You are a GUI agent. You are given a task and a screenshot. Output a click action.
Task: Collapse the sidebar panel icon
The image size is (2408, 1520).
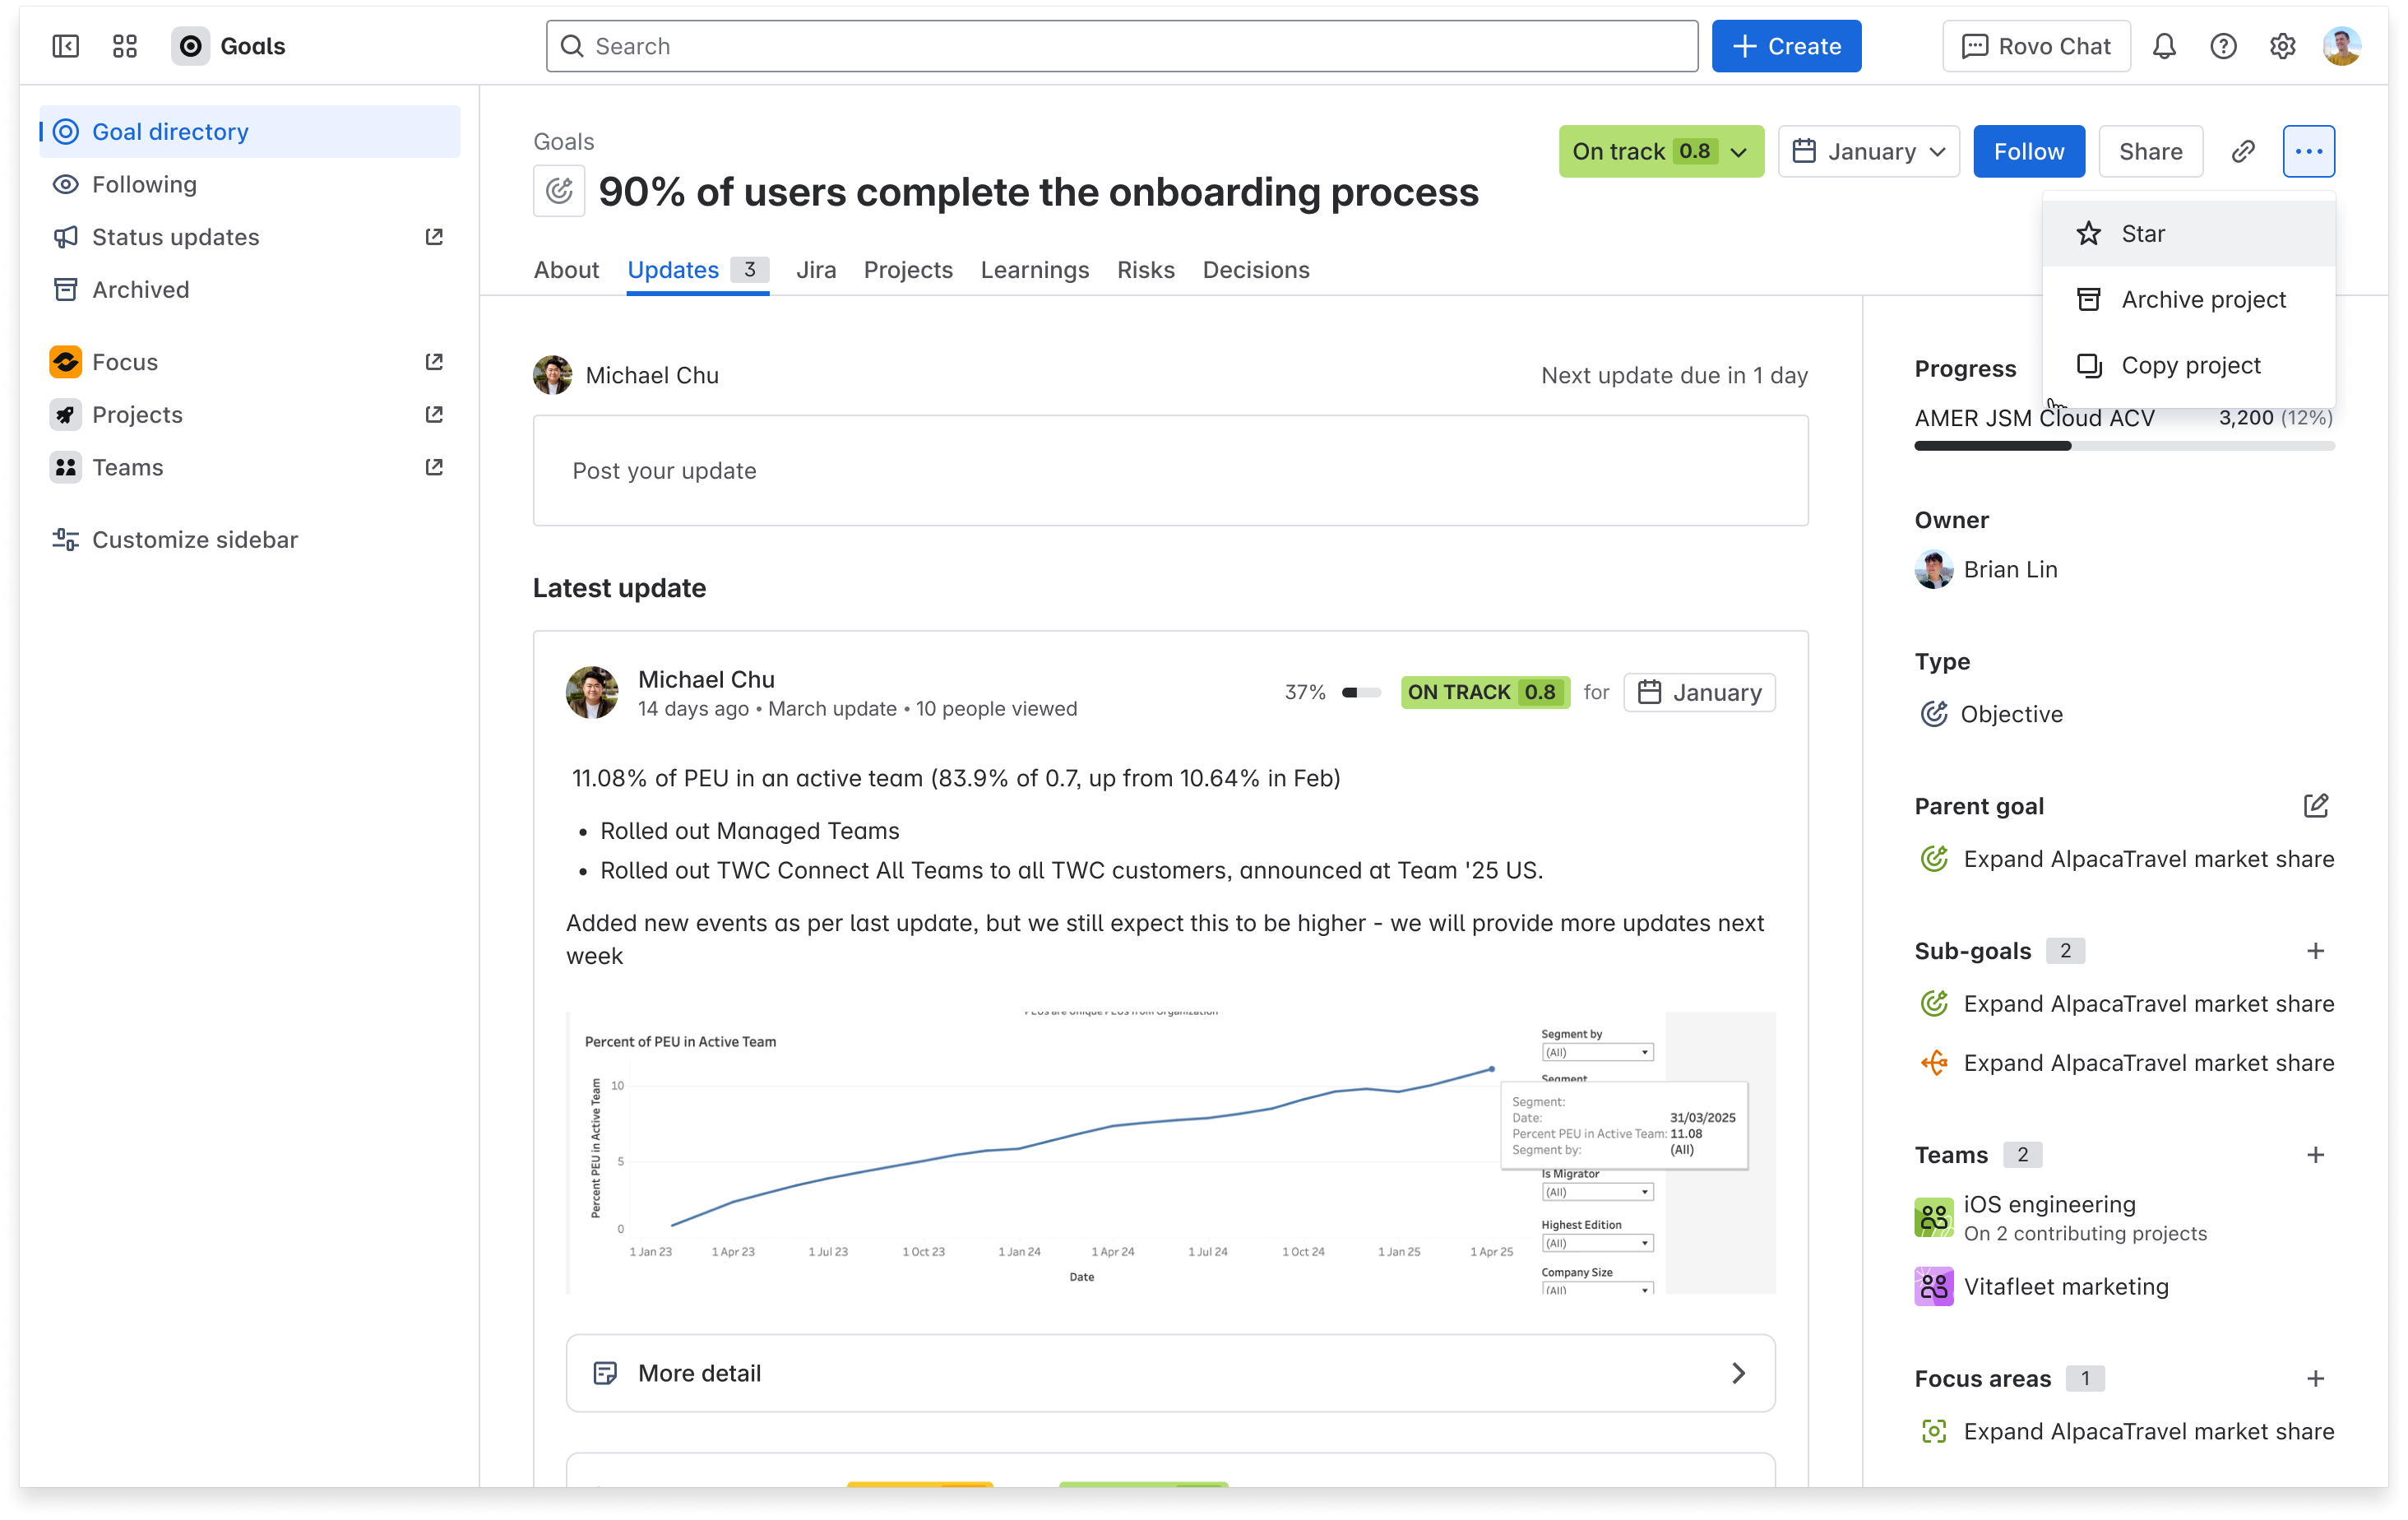66,46
